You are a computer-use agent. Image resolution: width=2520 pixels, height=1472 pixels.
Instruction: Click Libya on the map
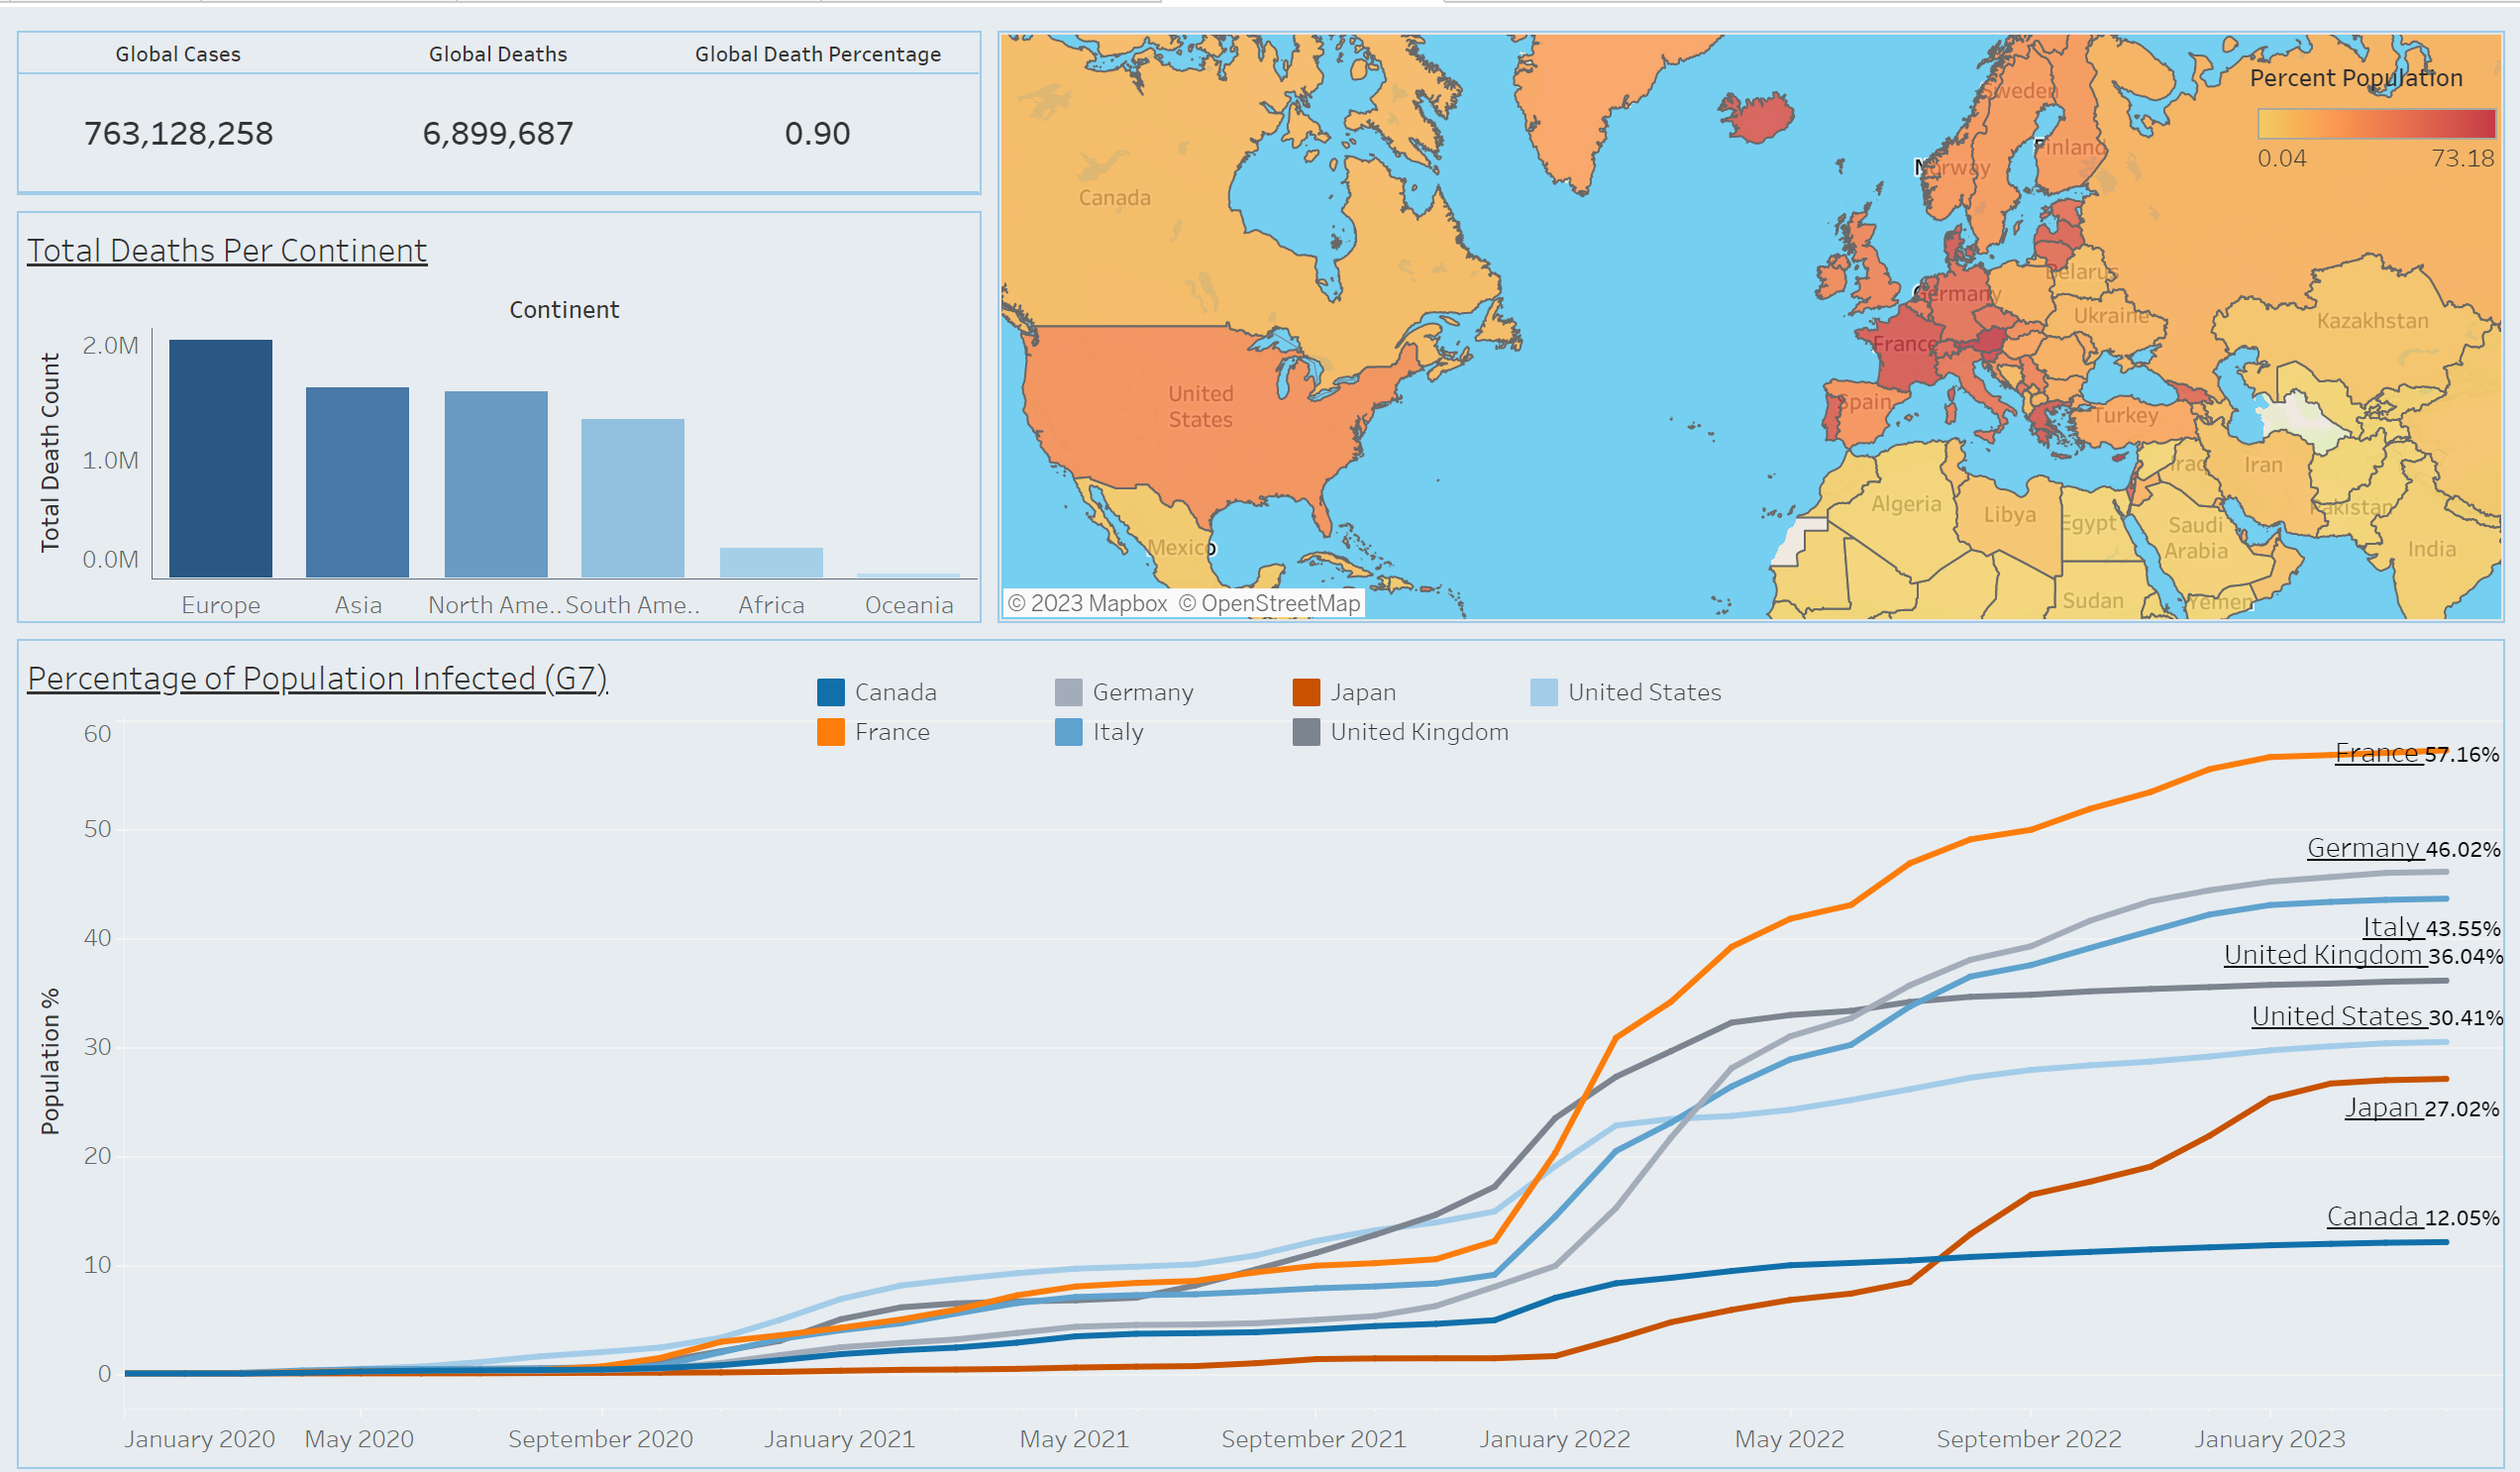pyautogui.click(x=2010, y=514)
